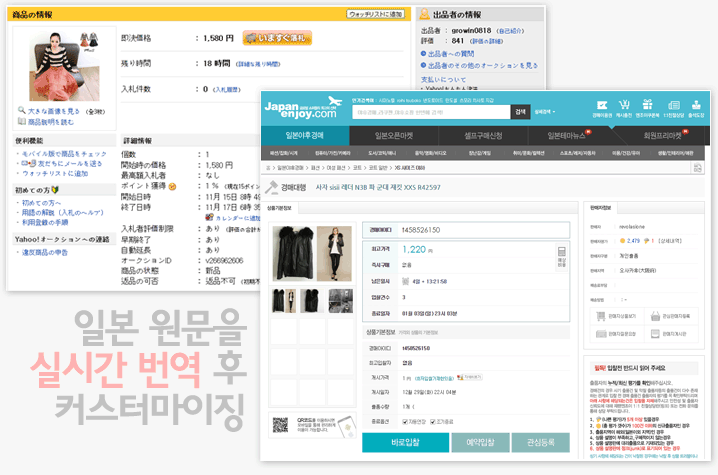Select the 셀프구매신청 main tab
The height and width of the screenshot is (475, 718).
pos(483,136)
